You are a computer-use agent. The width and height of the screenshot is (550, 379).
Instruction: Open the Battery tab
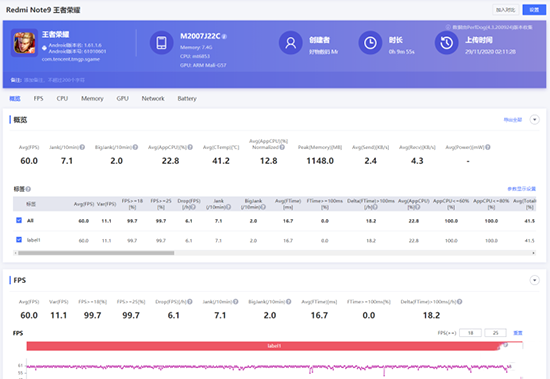[x=187, y=99]
